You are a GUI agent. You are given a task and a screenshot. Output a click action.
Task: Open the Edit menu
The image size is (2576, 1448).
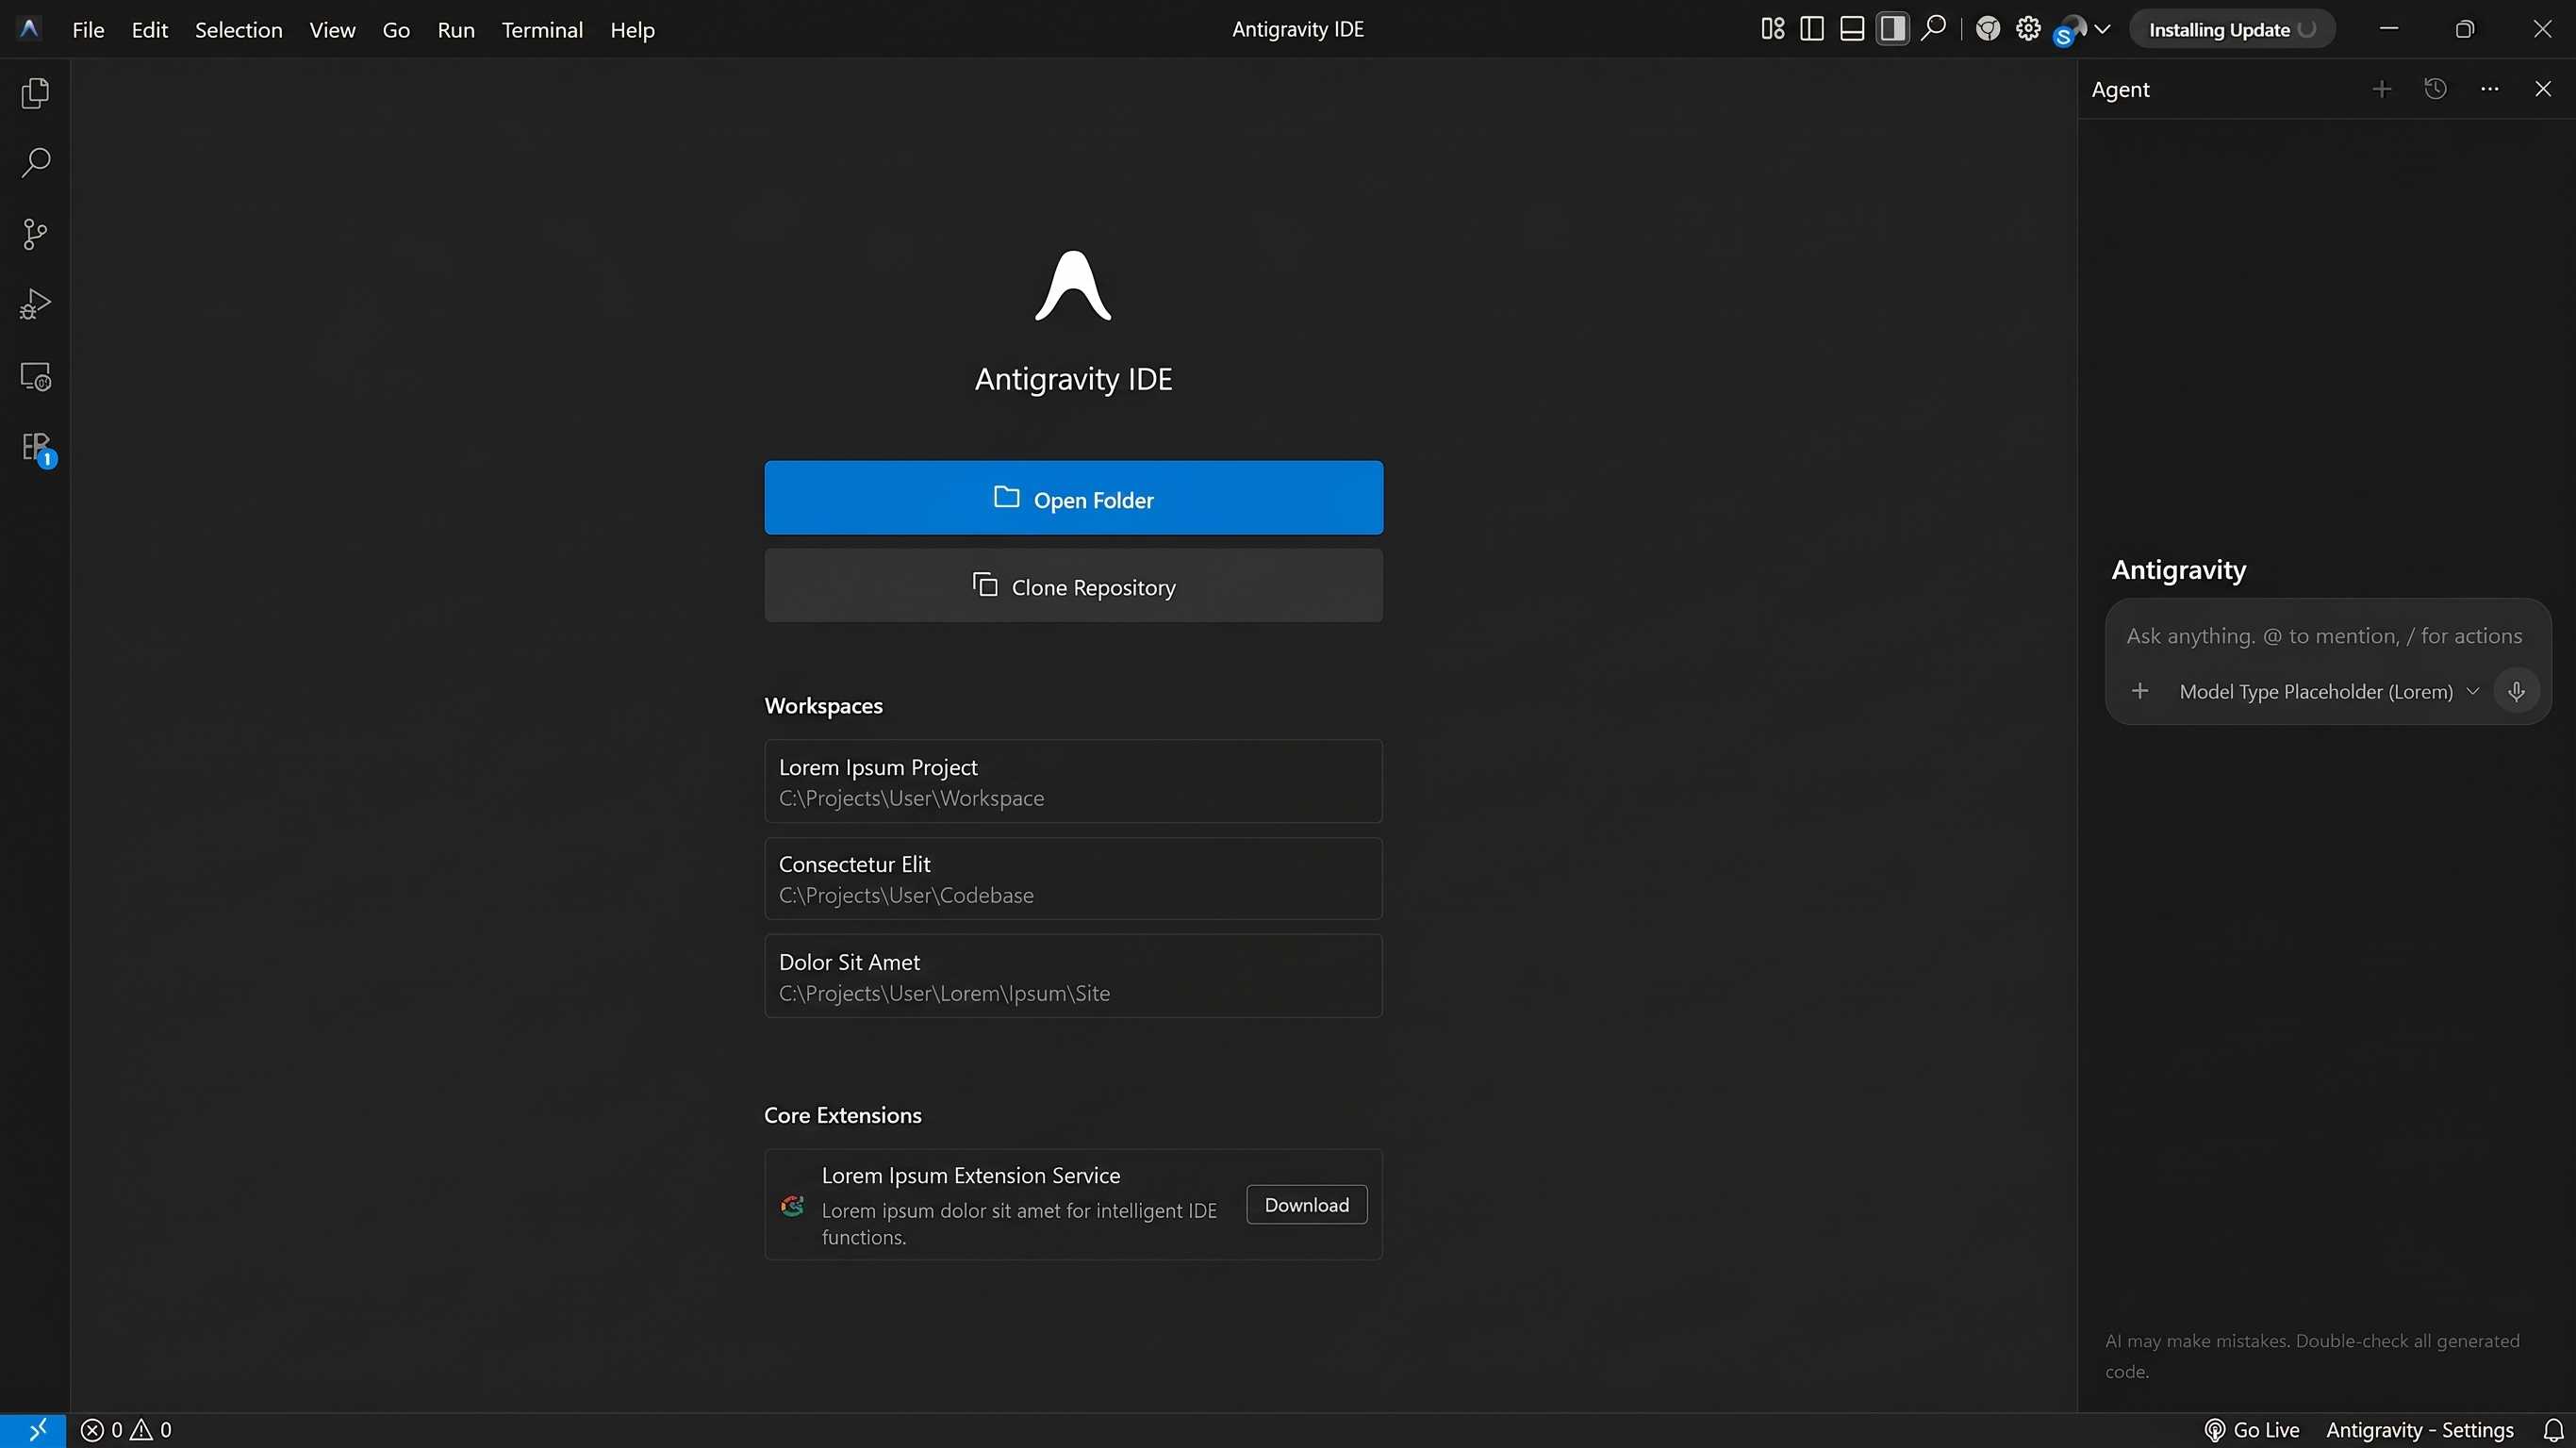tap(150, 30)
